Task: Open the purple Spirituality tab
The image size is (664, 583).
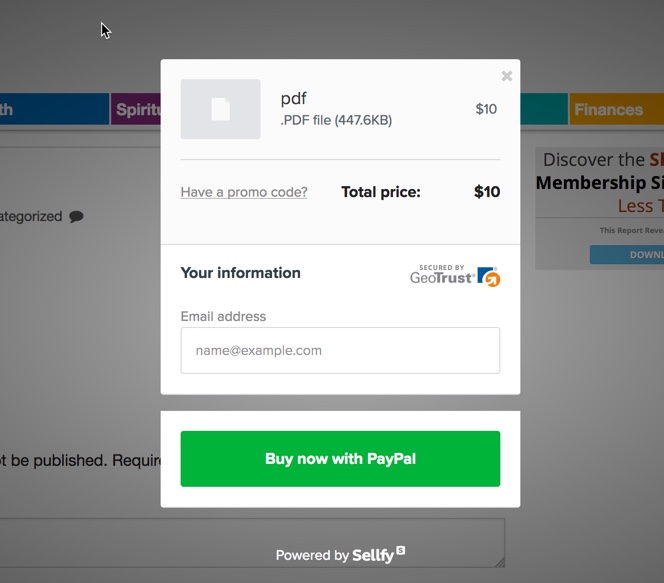Action: (x=136, y=109)
